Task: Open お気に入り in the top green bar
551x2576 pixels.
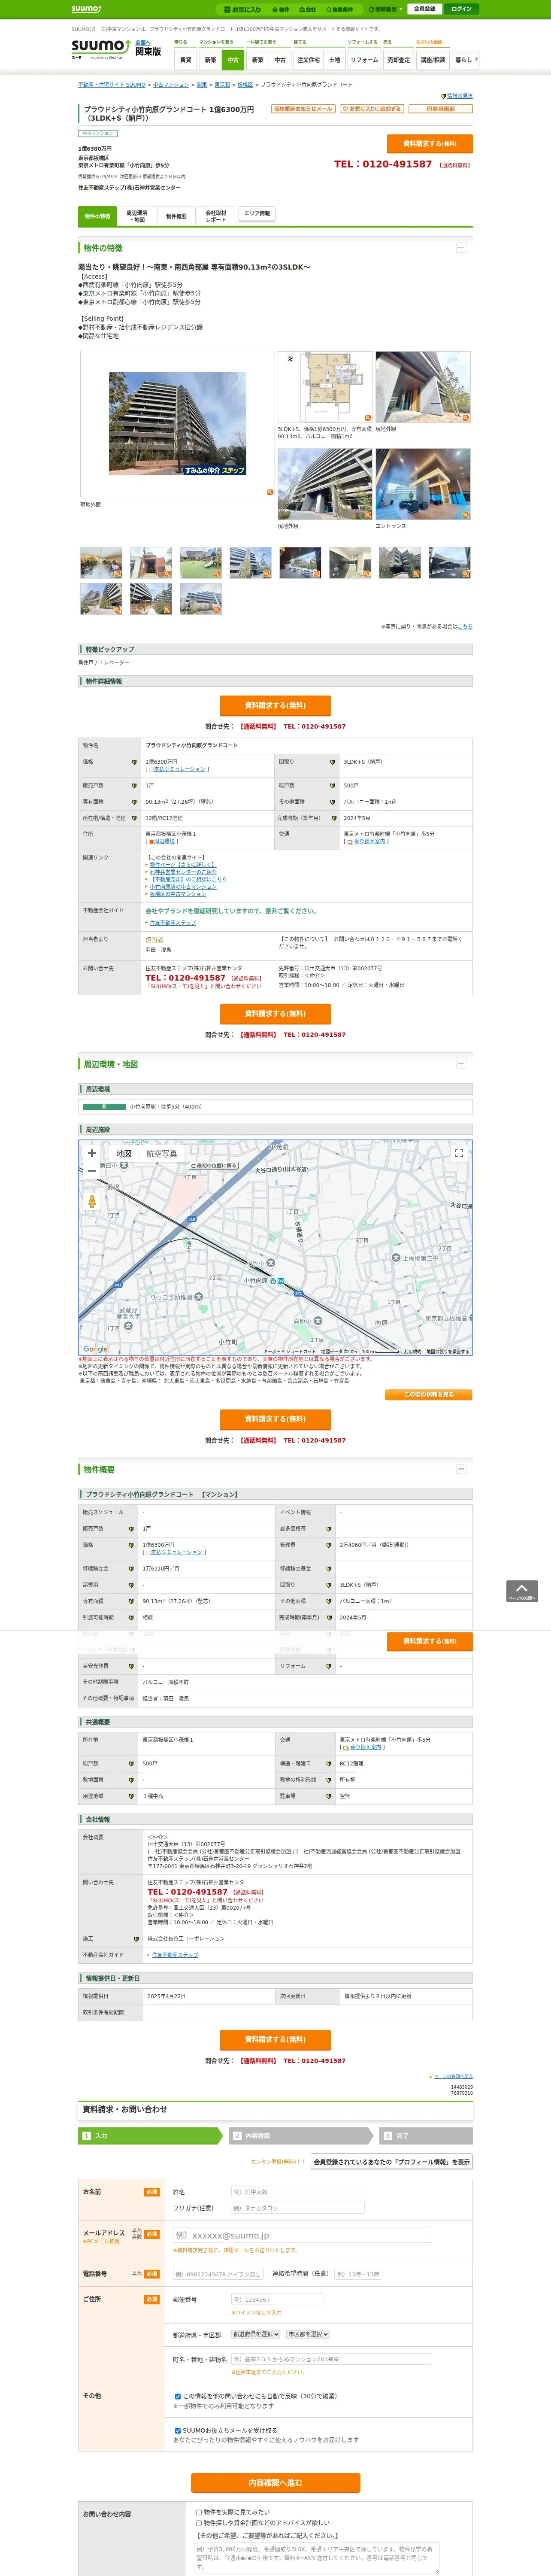Action: [x=243, y=9]
